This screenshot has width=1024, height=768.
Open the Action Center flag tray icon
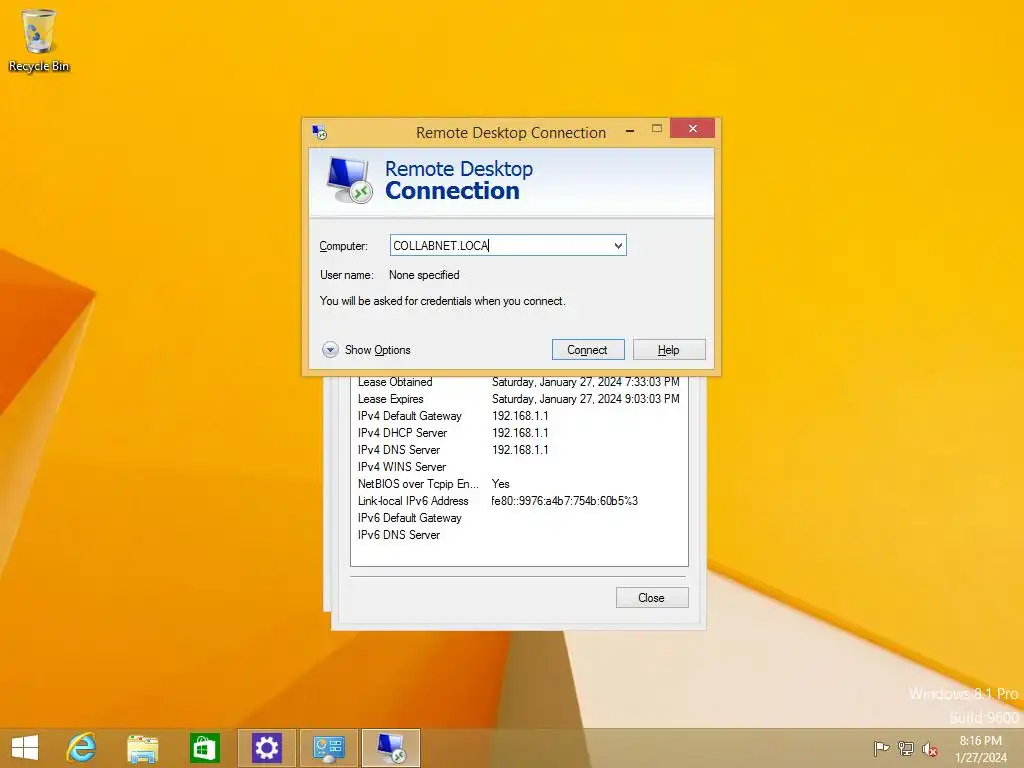coord(881,748)
